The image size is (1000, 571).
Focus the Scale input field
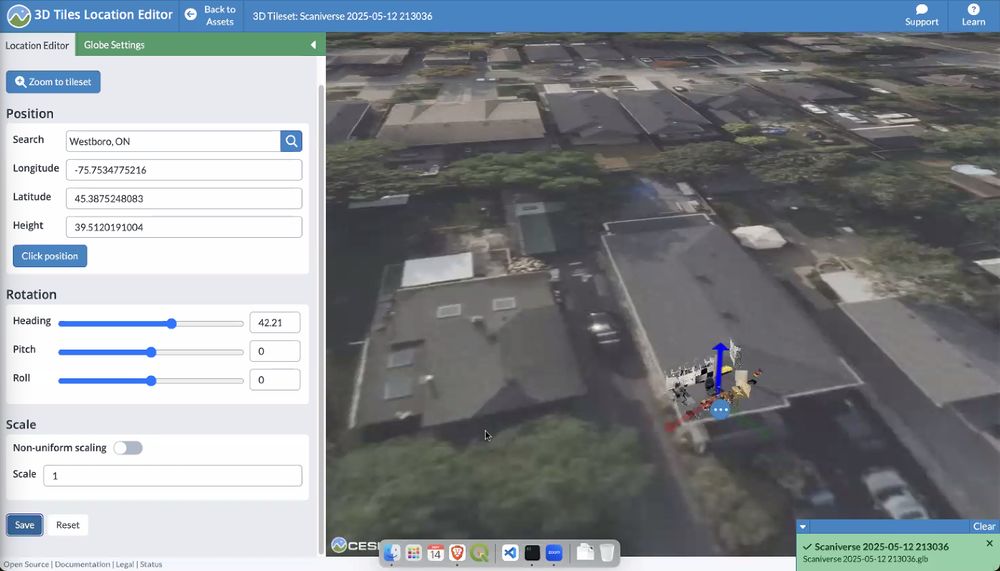click(173, 475)
